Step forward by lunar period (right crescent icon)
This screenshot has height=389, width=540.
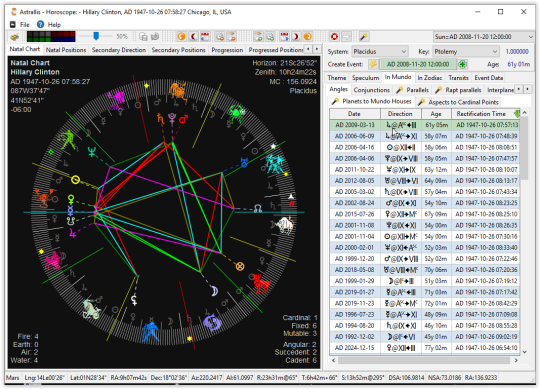(x=296, y=36)
